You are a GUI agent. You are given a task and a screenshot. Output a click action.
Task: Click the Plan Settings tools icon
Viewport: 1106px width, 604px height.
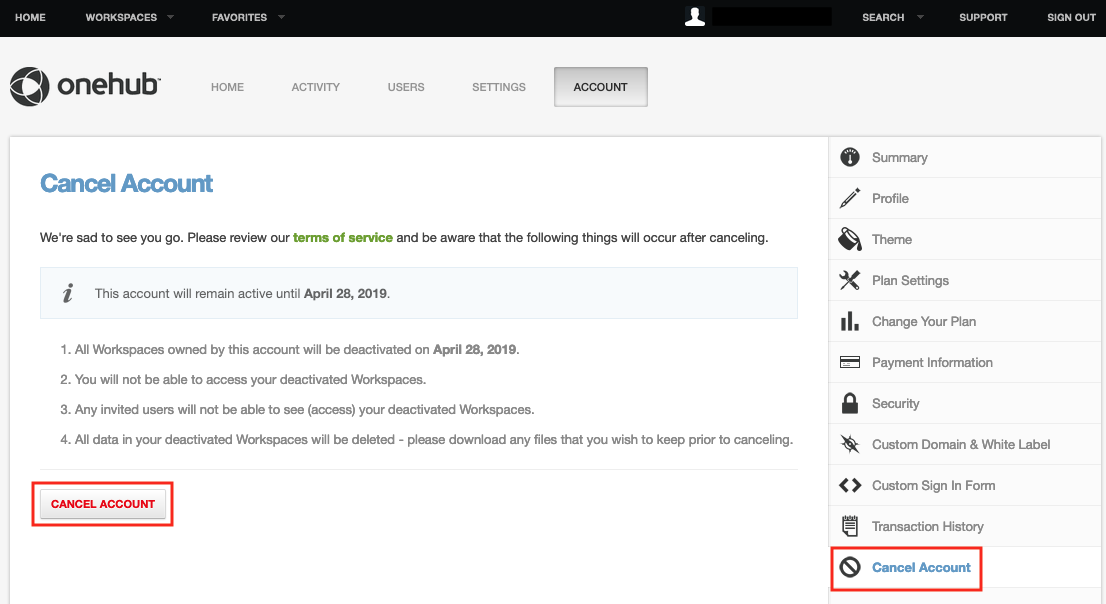point(850,280)
